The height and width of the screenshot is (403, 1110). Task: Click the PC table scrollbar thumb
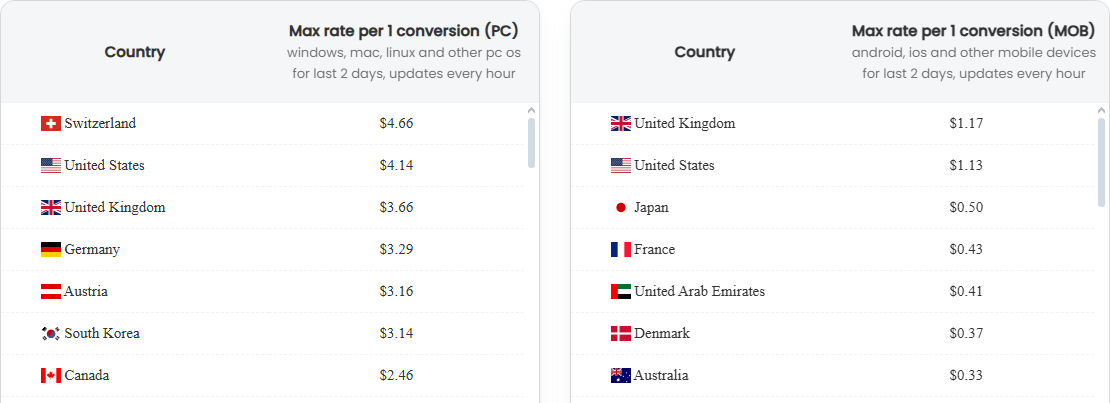(532, 143)
